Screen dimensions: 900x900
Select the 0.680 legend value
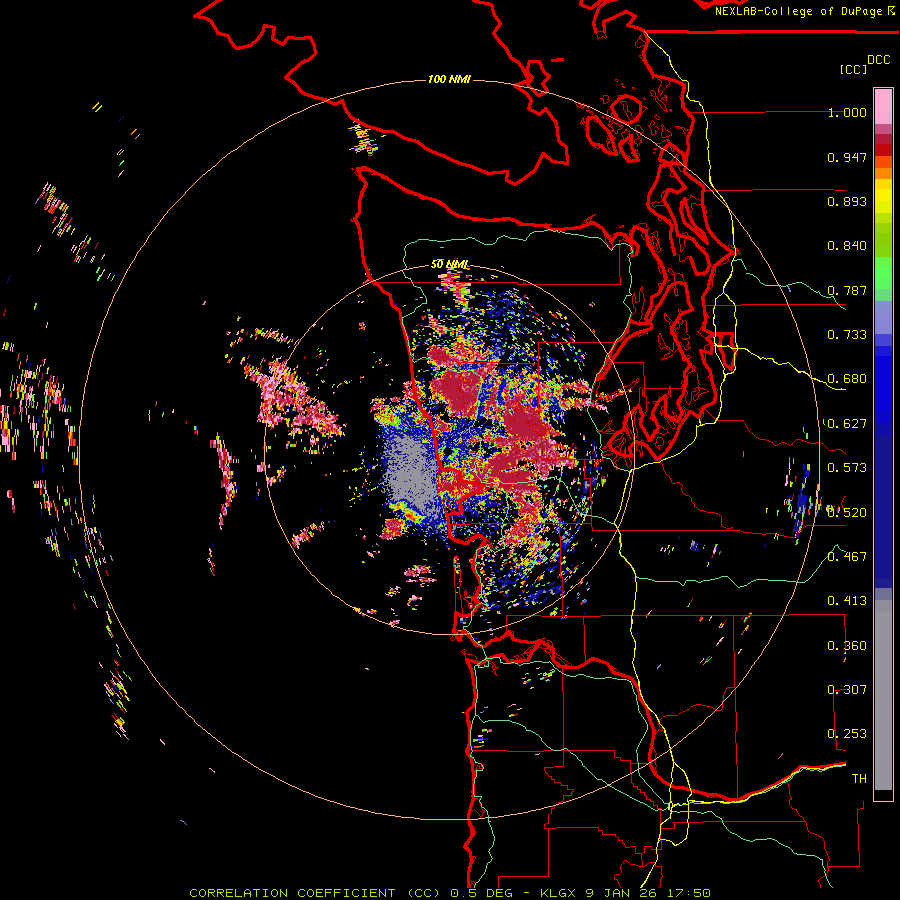(x=847, y=379)
